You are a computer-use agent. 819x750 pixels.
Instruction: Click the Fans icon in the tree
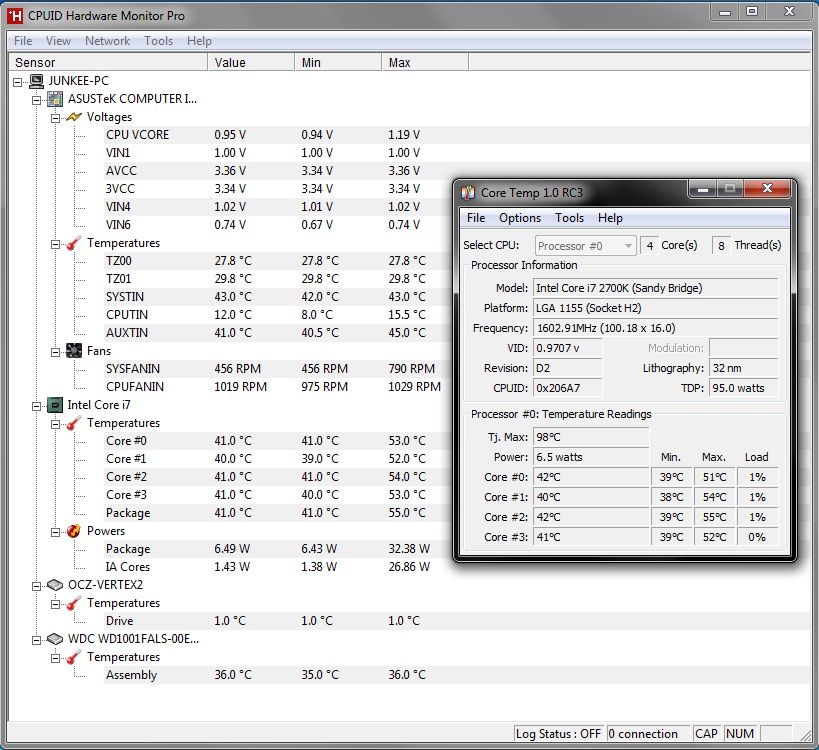74,351
